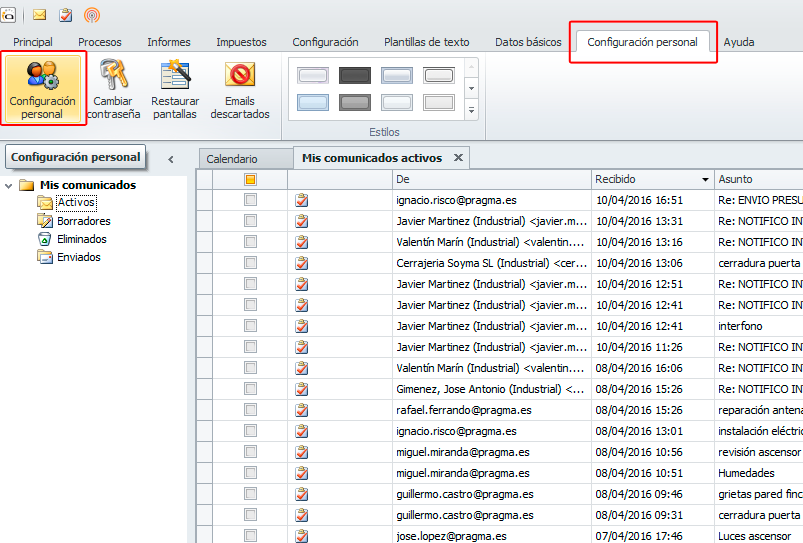Viewport: 803px width, 543px height.
Task: Open the Recibido column sort dropdown arrow
Action: pyautogui.click(x=705, y=179)
